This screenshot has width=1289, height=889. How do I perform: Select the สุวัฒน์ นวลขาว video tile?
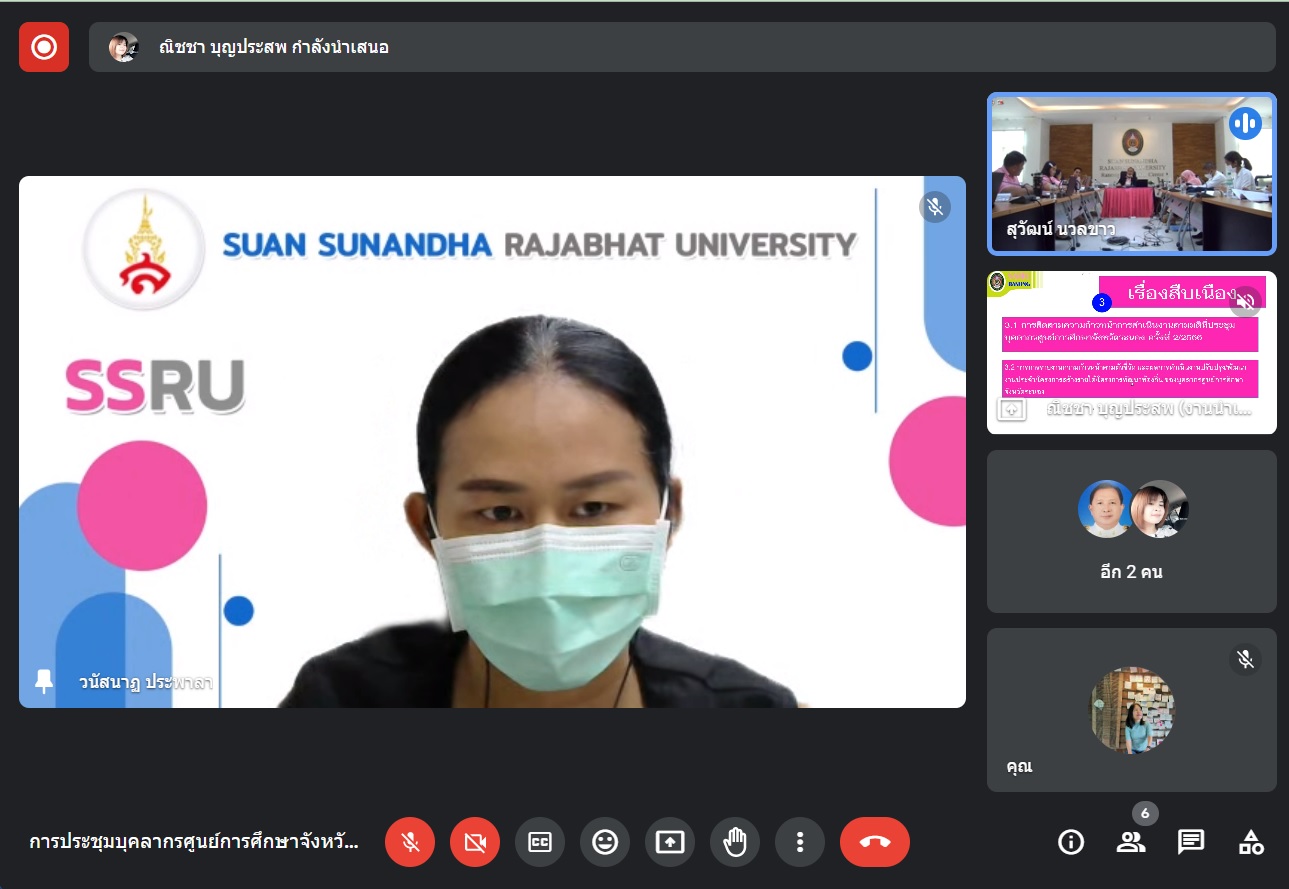[x=1131, y=173]
